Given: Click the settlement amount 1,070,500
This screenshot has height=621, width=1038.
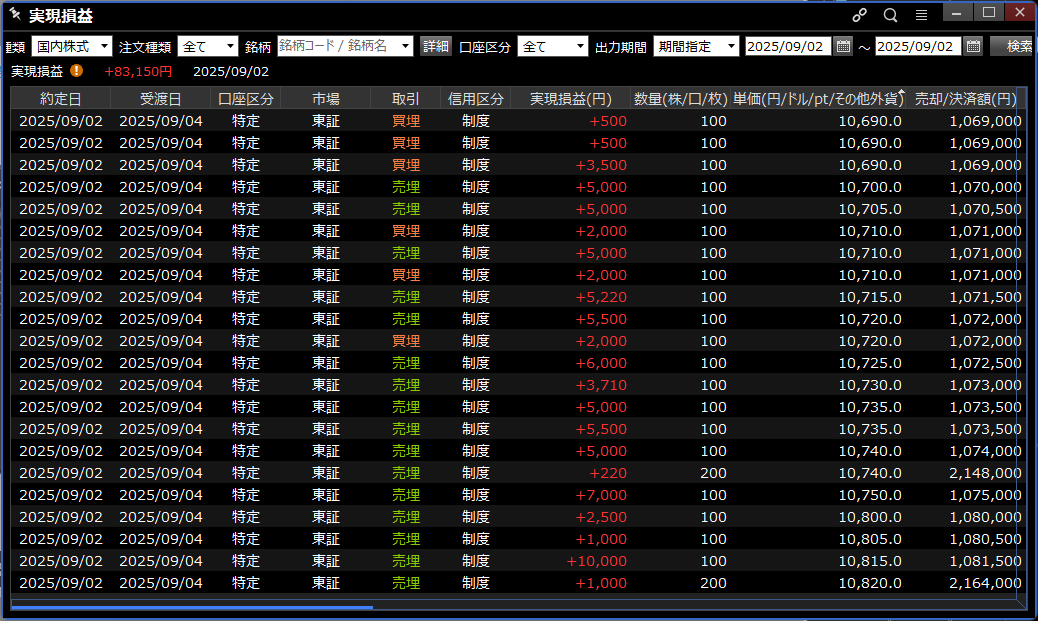Looking at the screenshot, I should tap(985, 209).
